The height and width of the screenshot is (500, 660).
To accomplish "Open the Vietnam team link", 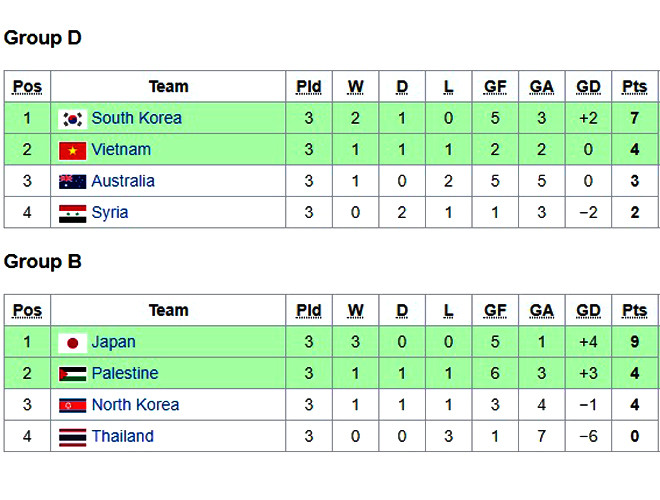I will [x=121, y=150].
